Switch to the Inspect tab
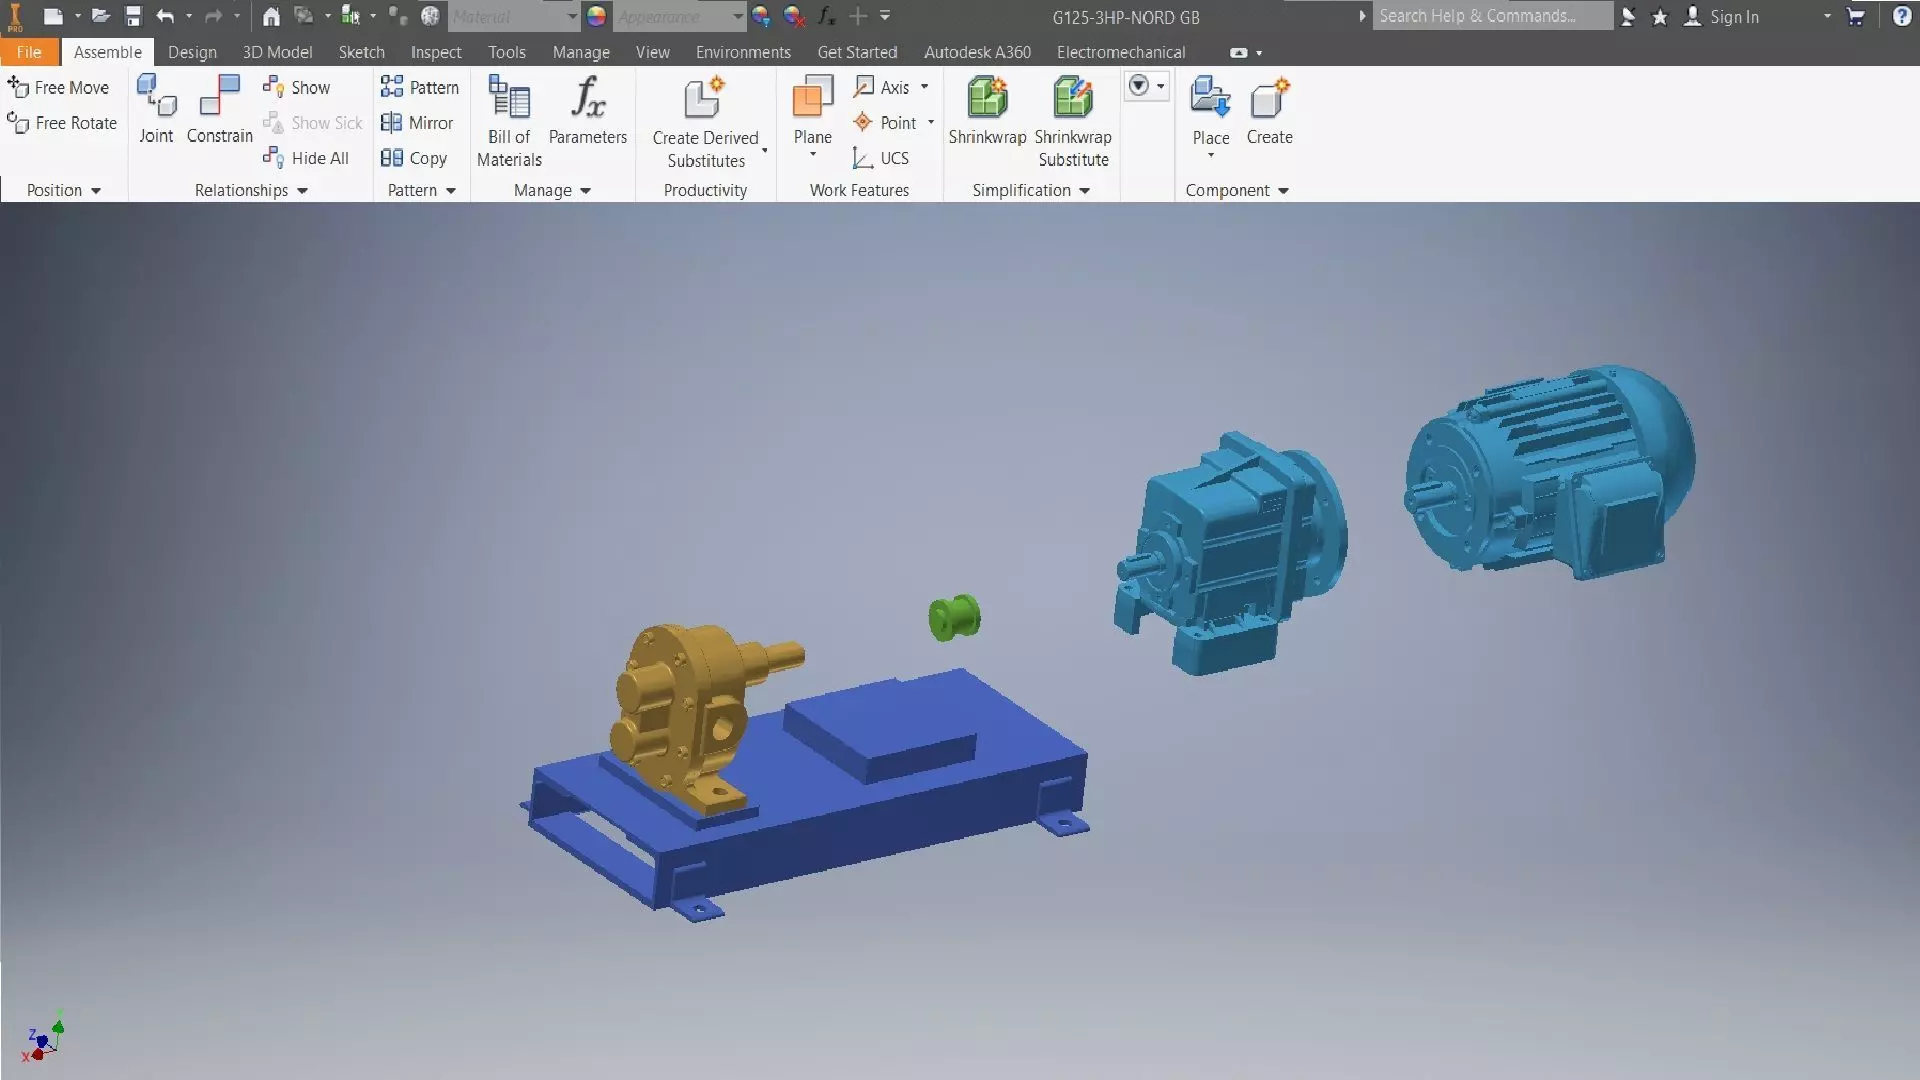This screenshot has width=1920, height=1080. click(436, 52)
